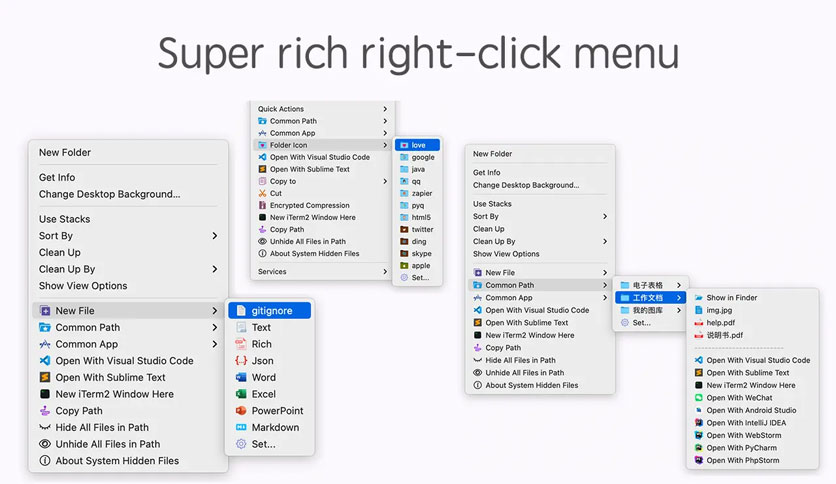Click the Markdown file icon
Viewport: 836px width, 484px height.
coord(241,427)
